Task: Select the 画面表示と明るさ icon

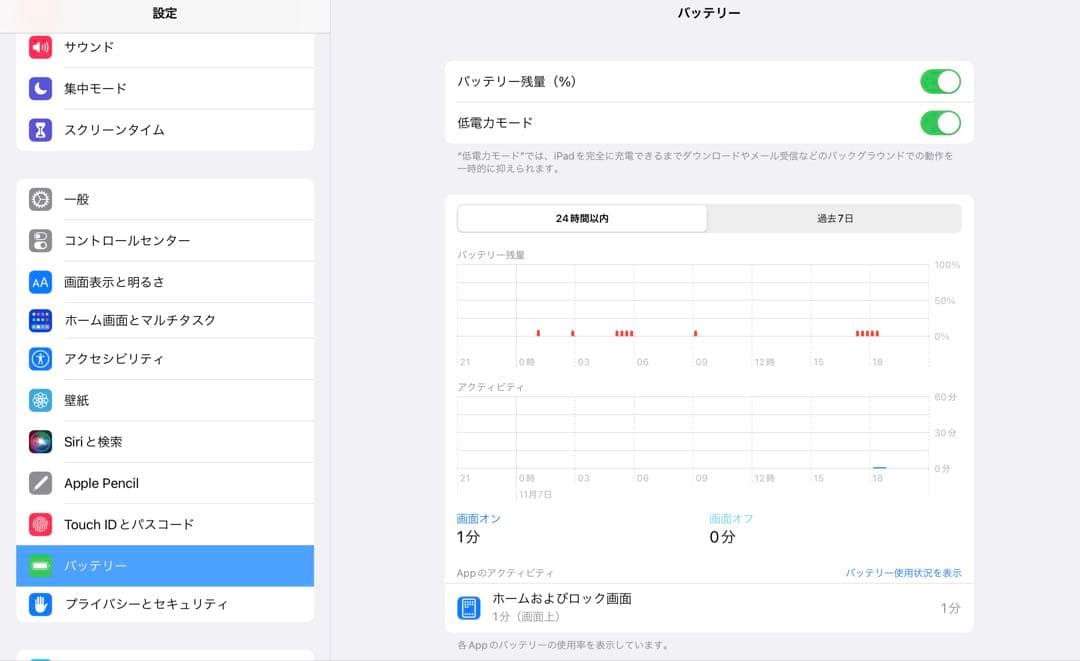Action: (x=40, y=281)
